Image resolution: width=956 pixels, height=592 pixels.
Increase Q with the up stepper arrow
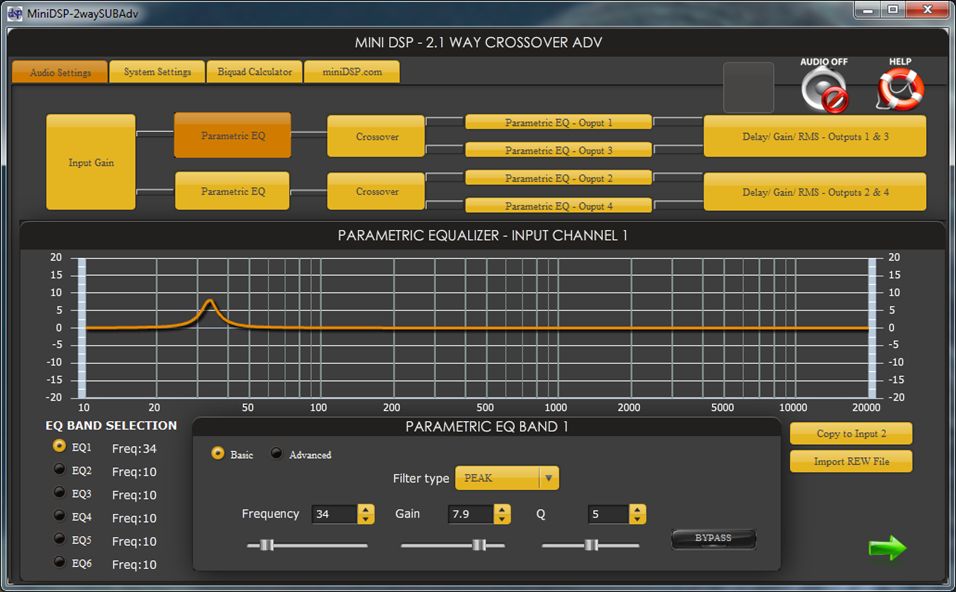637,509
